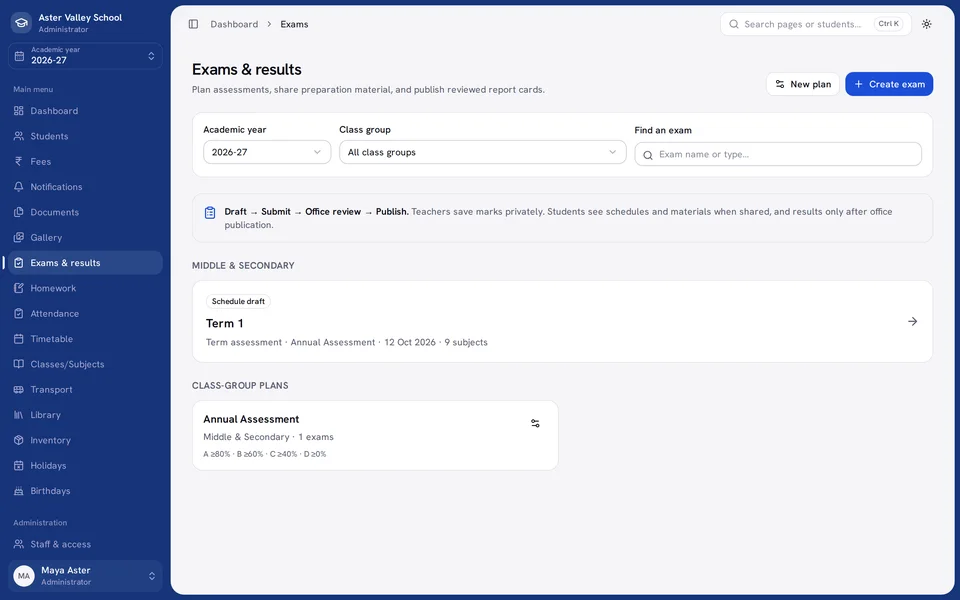Click the Fees rupee icon
Viewport: 960px width, 600px height.
tap(18, 162)
